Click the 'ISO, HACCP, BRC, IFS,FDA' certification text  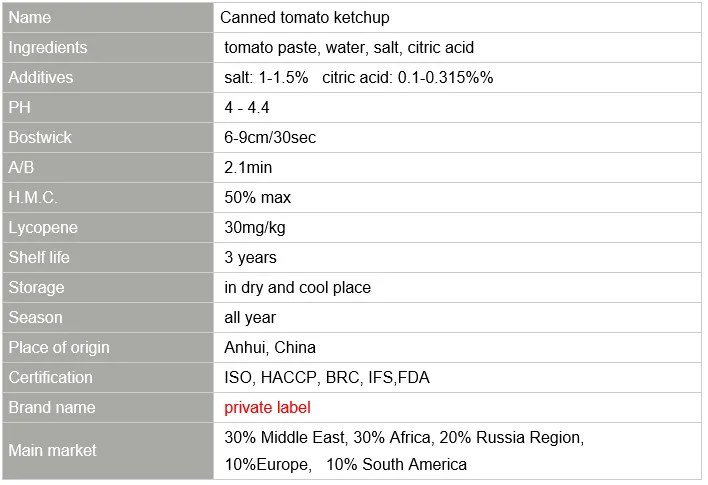pyautogui.click(x=327, y=378)
